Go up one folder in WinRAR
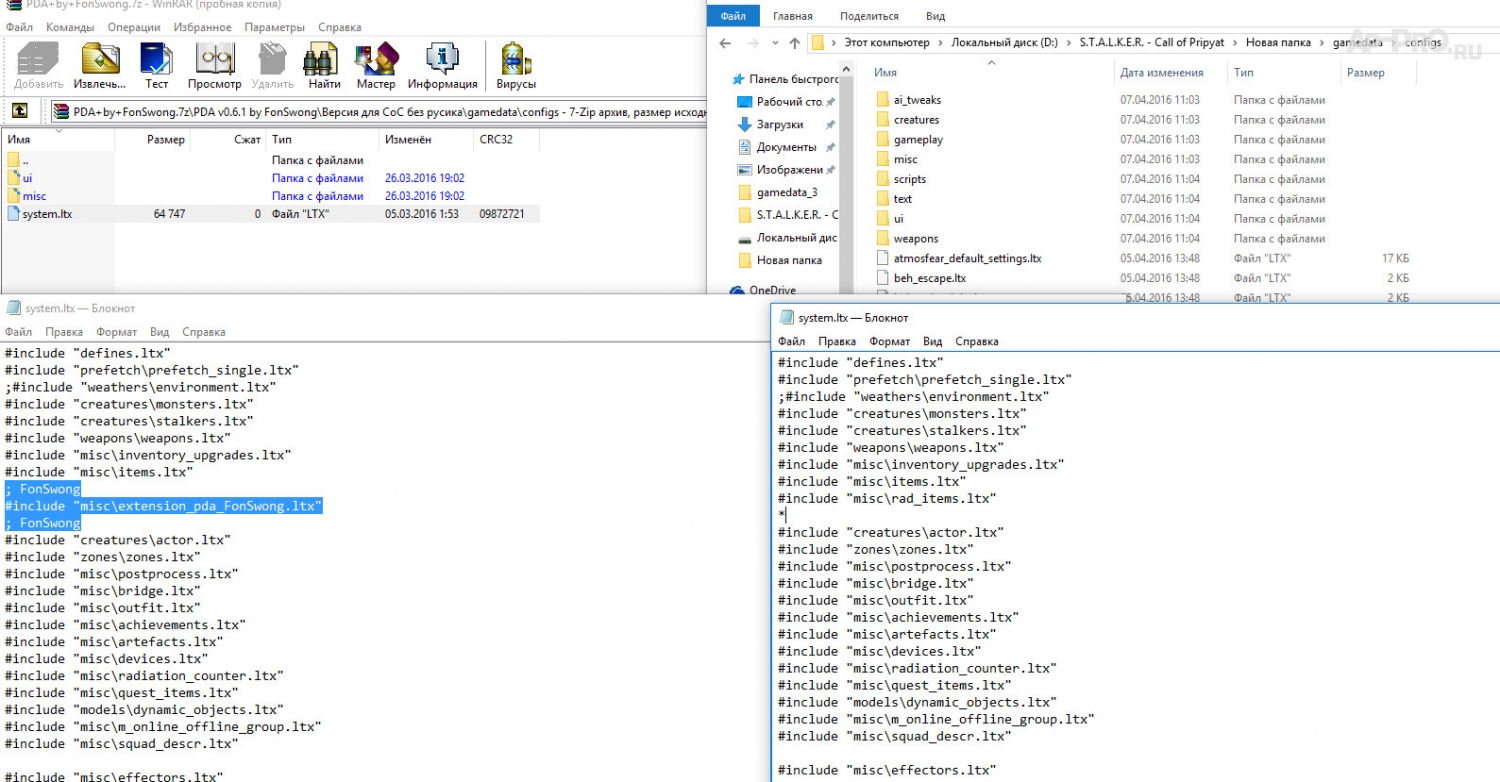1500x782 pixels. tap(19, 111)
